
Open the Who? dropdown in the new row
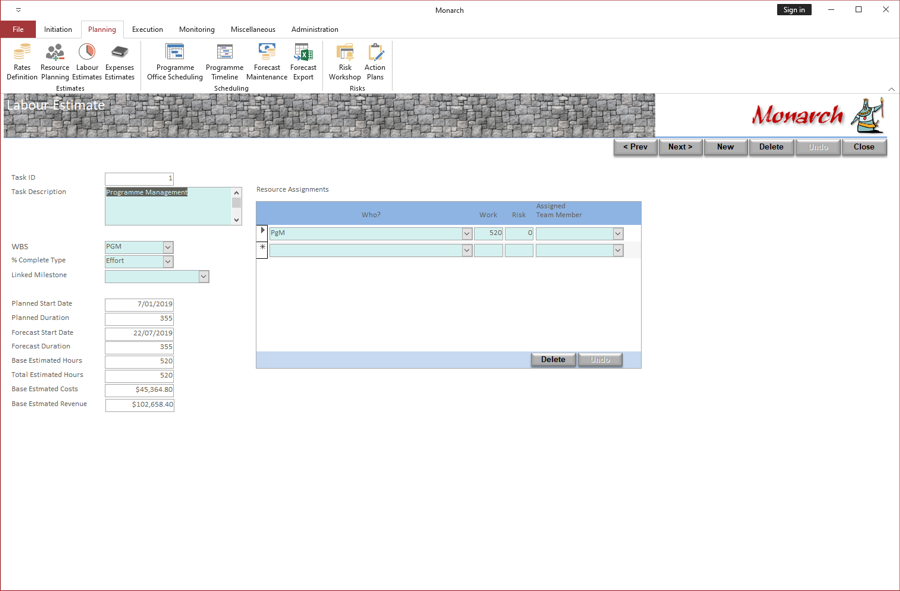pyautogui.click(x=467, y=251)
